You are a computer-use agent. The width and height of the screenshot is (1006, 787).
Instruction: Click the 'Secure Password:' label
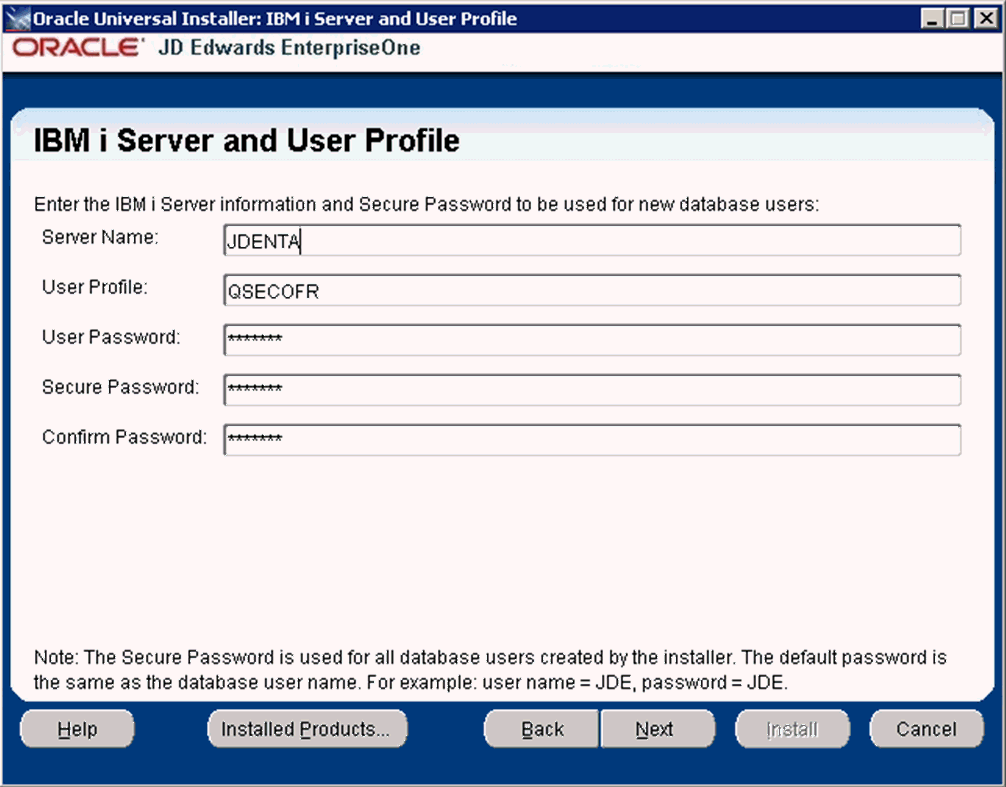[x=121, y=387]
